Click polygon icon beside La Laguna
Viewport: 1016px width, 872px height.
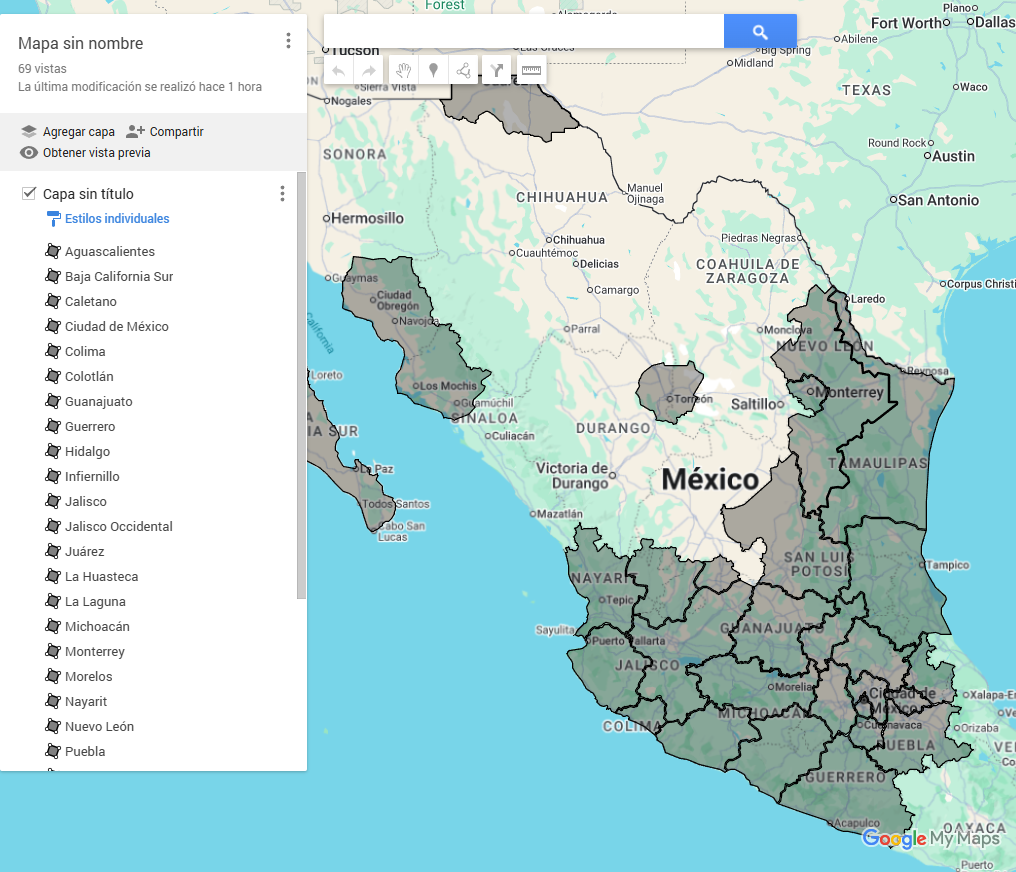click(x=53, y=601)
